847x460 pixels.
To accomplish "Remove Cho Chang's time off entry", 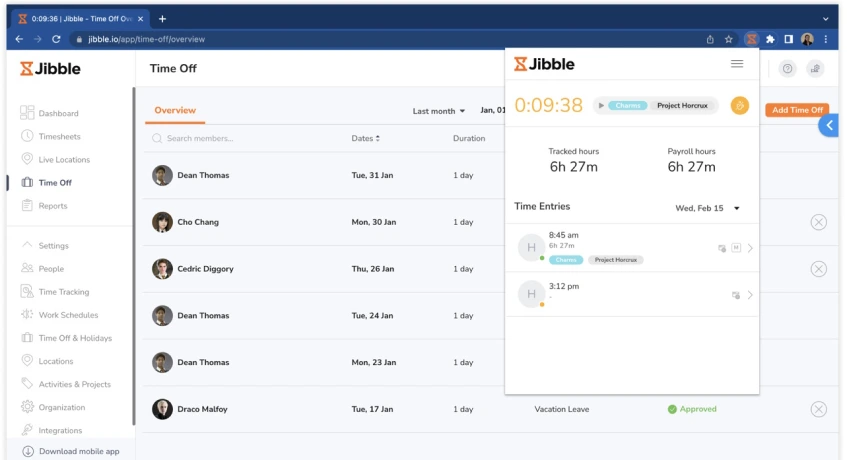I will tap(818, 222).
